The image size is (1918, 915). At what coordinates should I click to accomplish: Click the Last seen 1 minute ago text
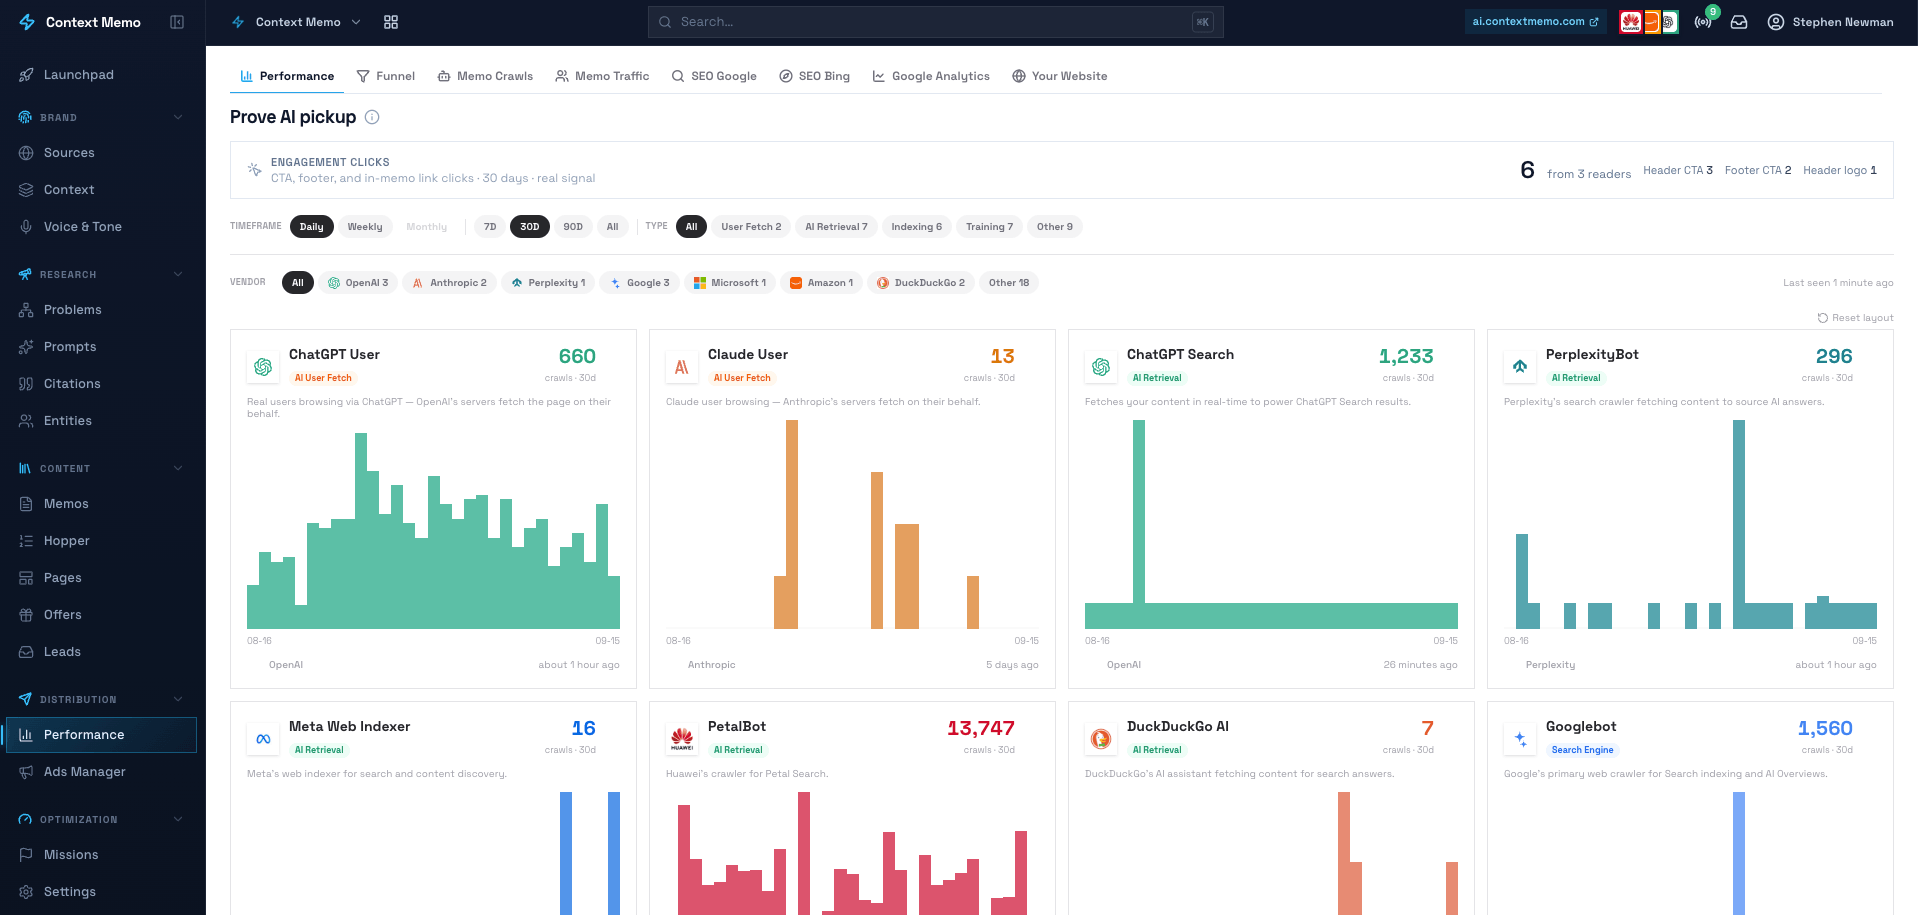[x=1838, y=283]
